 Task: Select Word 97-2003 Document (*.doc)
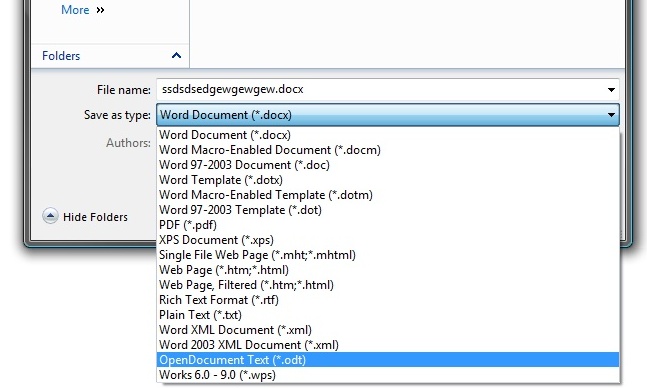(x=388, y=165)
